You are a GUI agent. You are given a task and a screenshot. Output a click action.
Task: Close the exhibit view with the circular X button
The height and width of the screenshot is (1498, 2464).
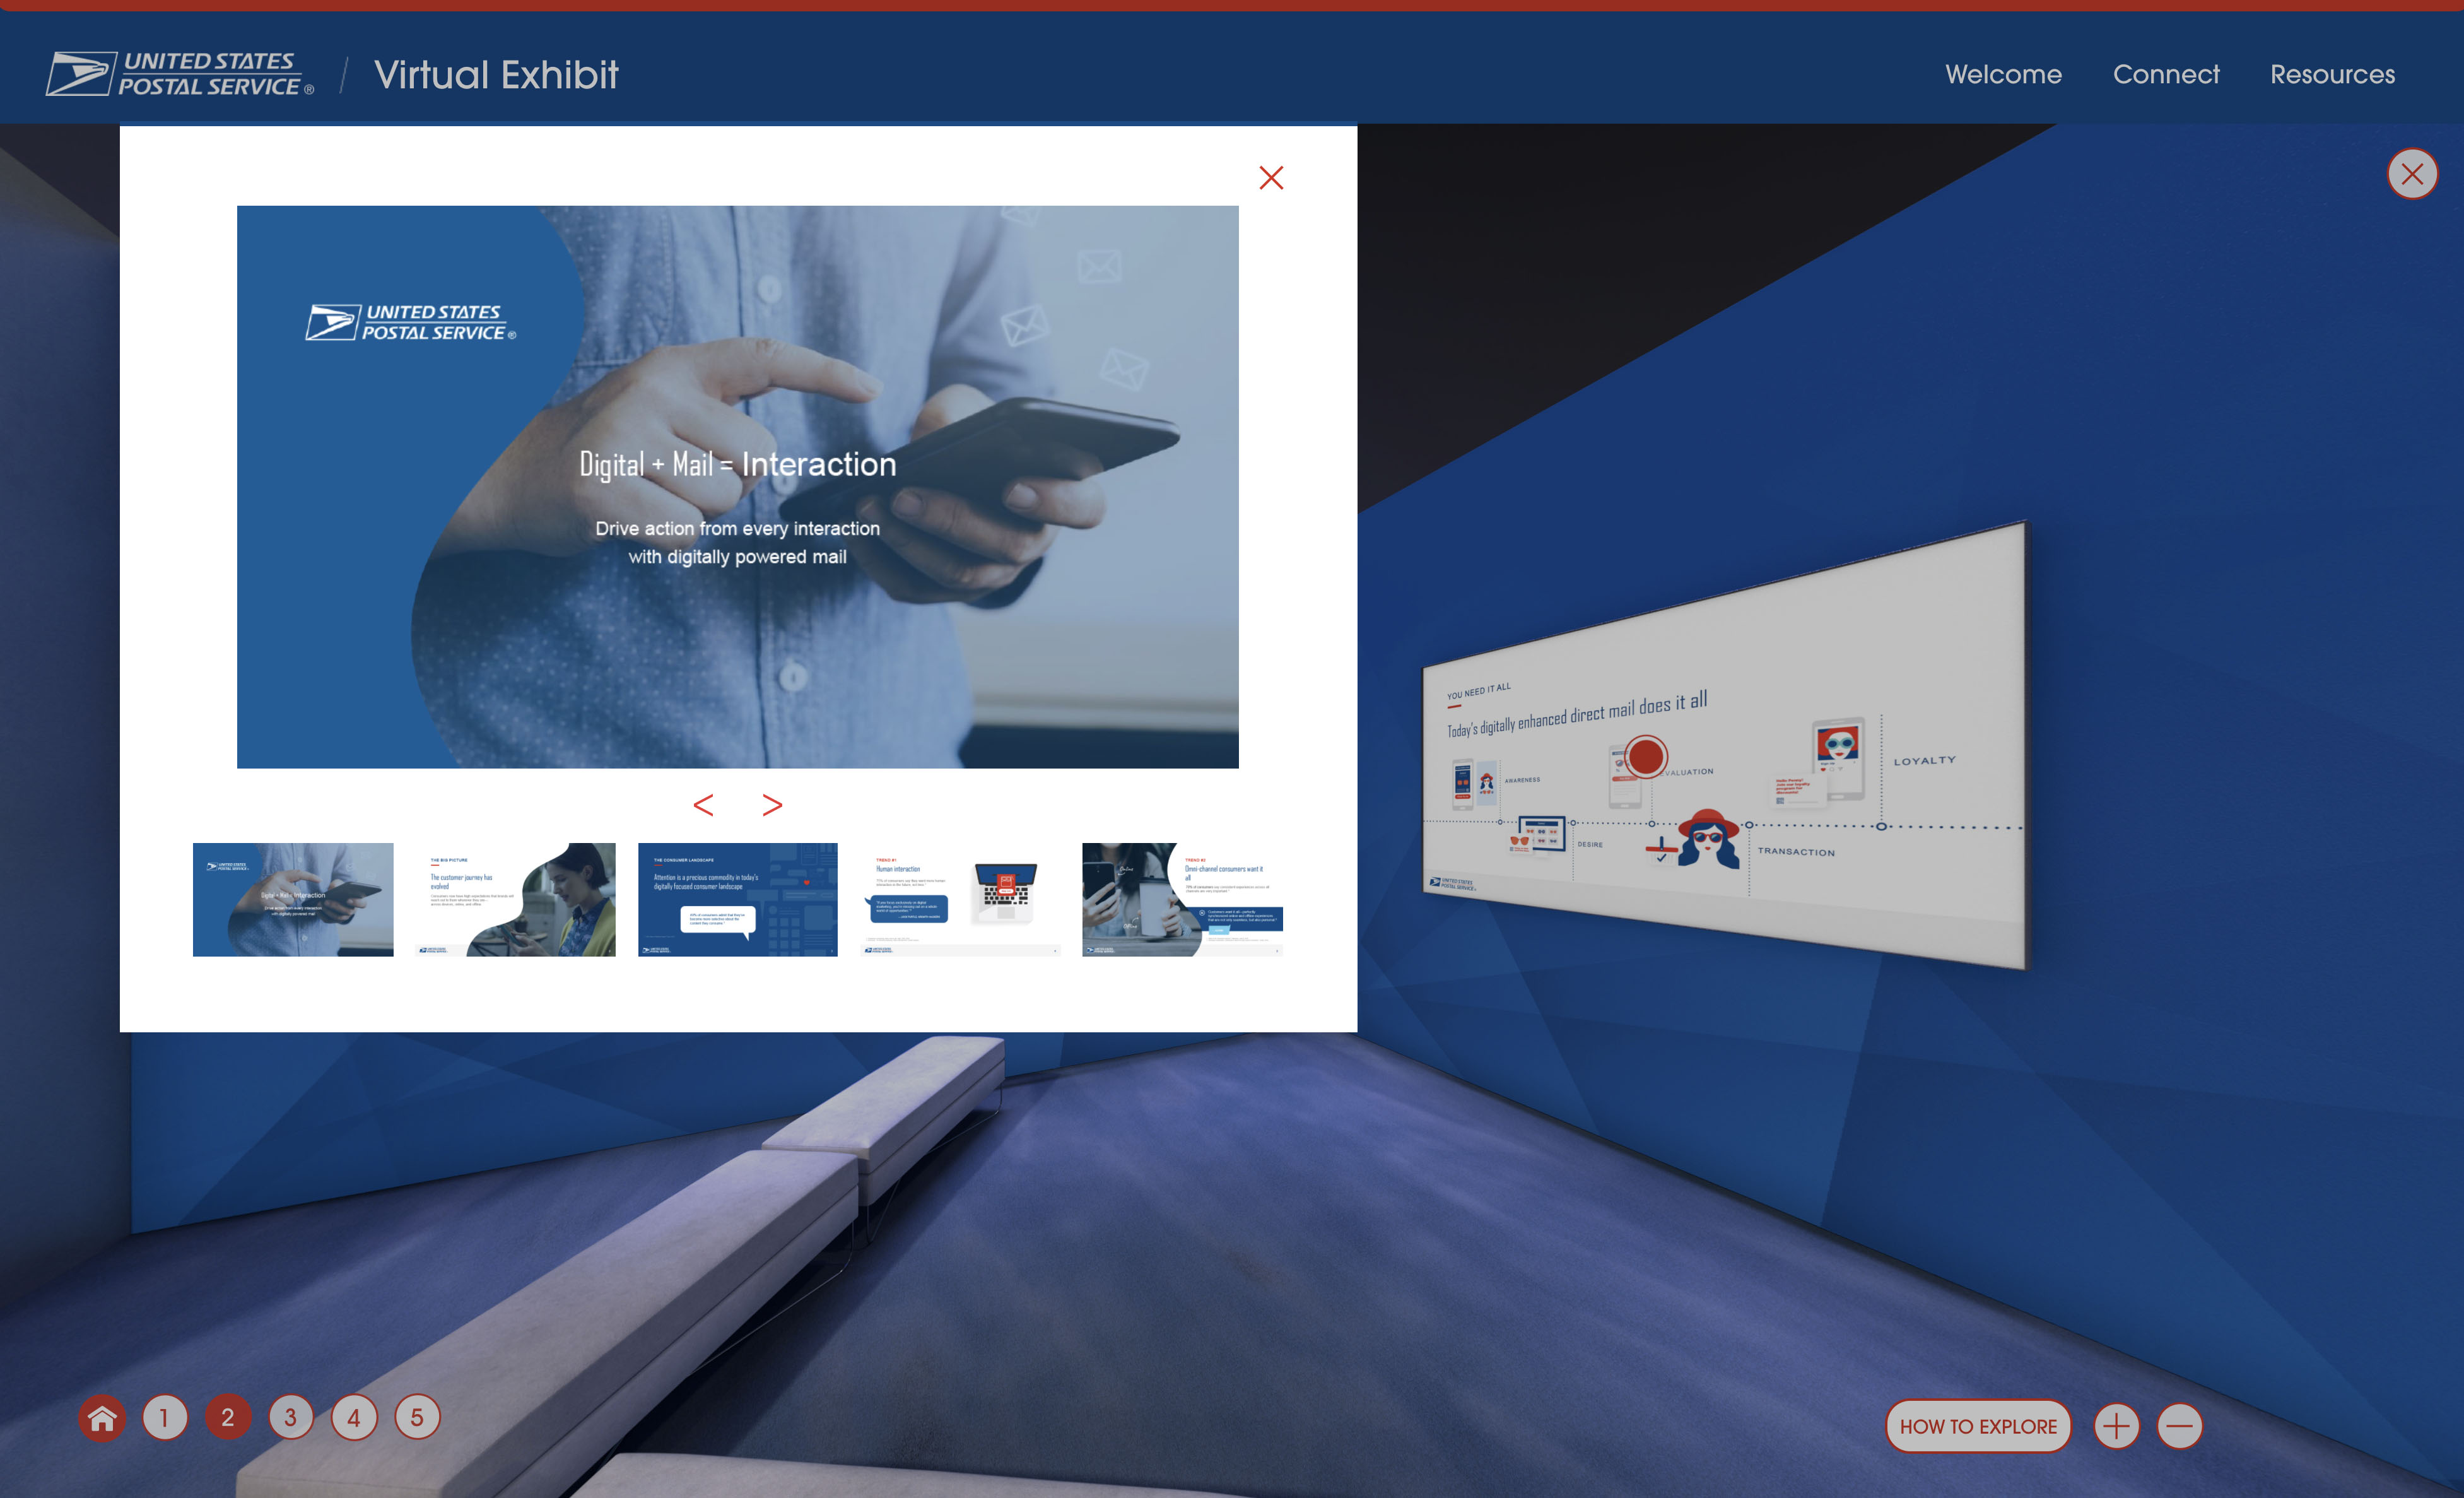pos(2412,174)
